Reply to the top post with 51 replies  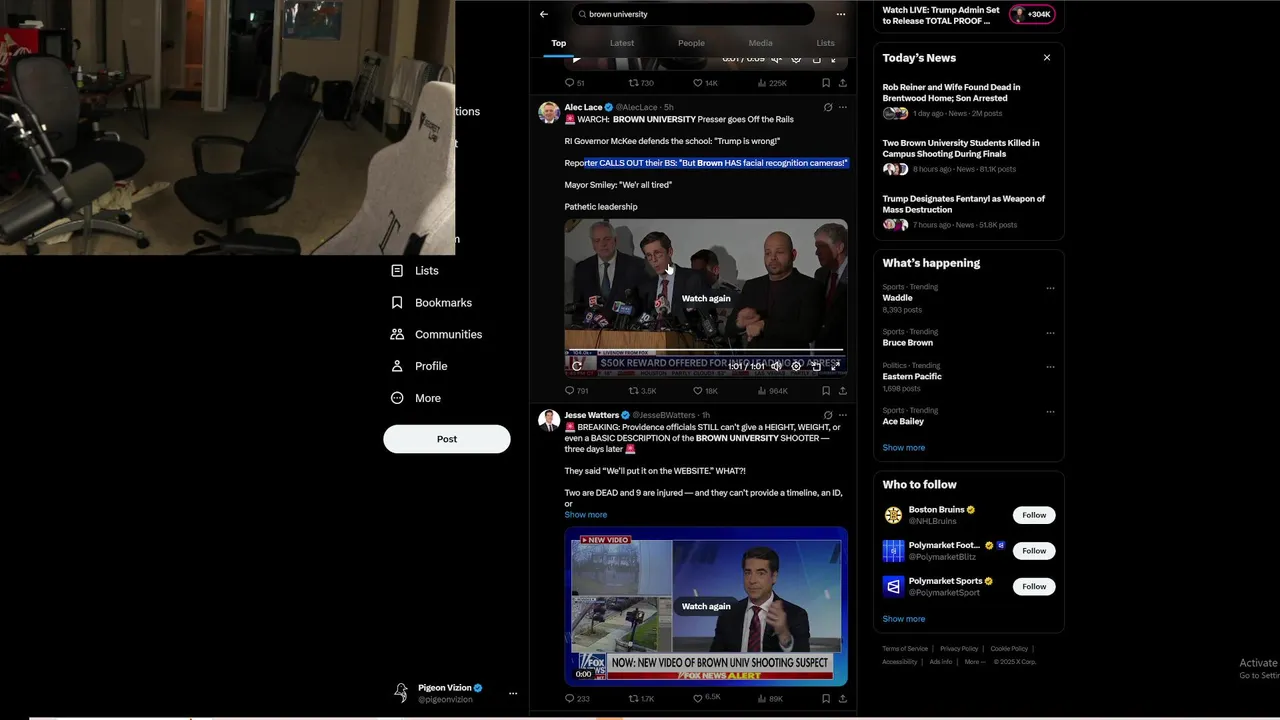coord(574,83)
